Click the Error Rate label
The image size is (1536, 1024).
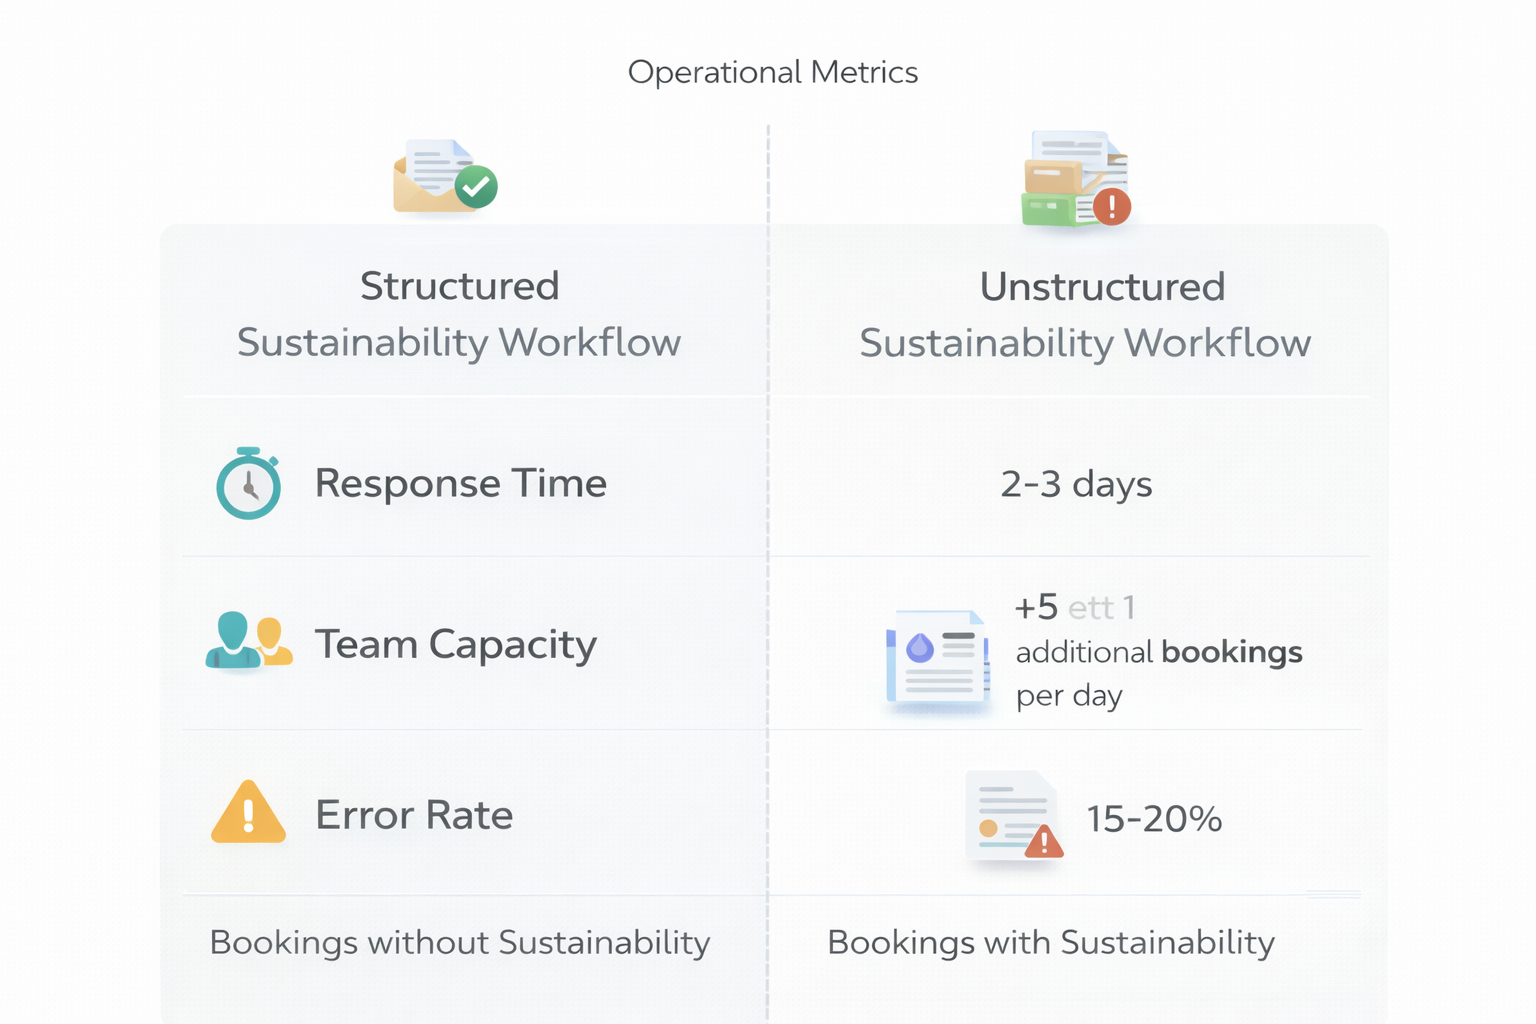(413, 815)
